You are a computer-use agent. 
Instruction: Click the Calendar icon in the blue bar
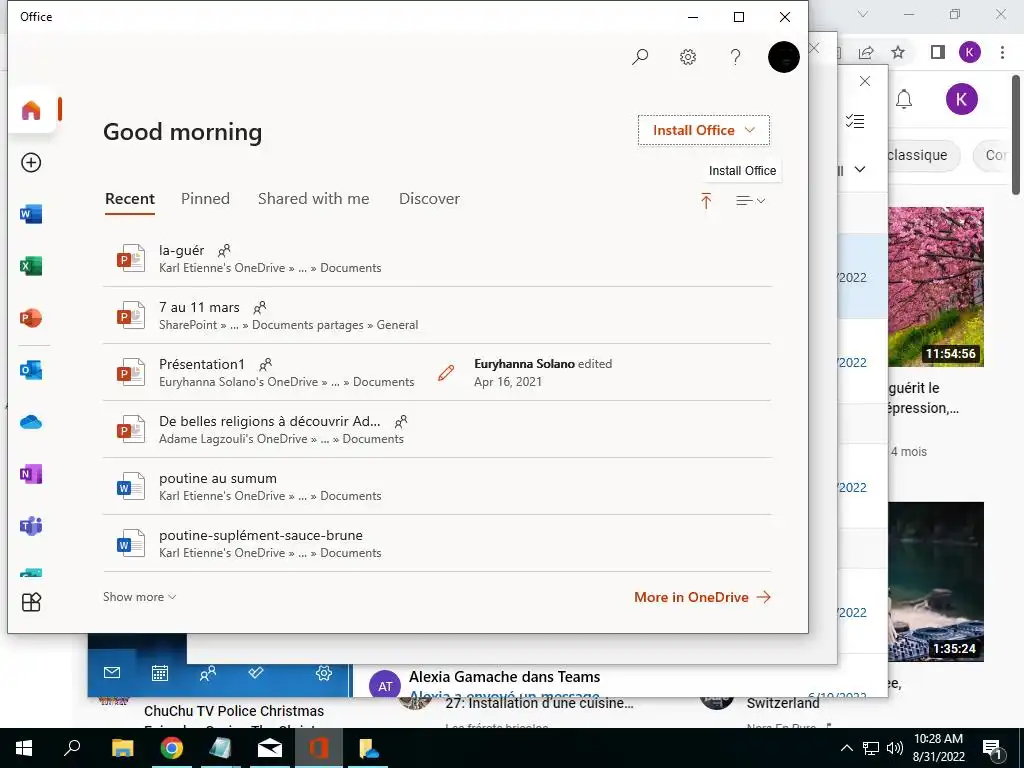click(160, 673)
